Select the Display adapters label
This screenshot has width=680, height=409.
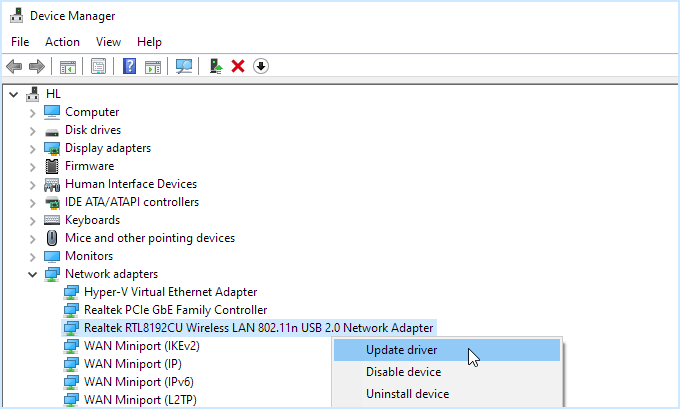(108, 148)
